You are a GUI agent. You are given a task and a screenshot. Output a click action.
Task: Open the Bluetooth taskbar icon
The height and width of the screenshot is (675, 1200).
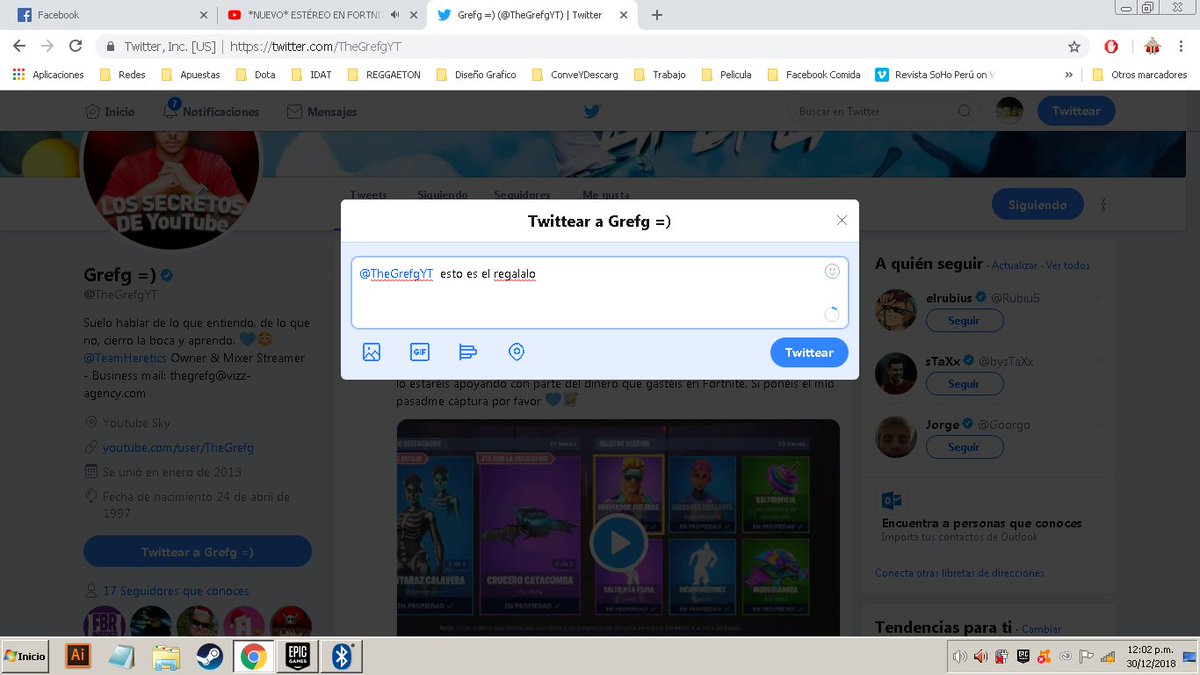pyautogui.click(x=341, y=656)
